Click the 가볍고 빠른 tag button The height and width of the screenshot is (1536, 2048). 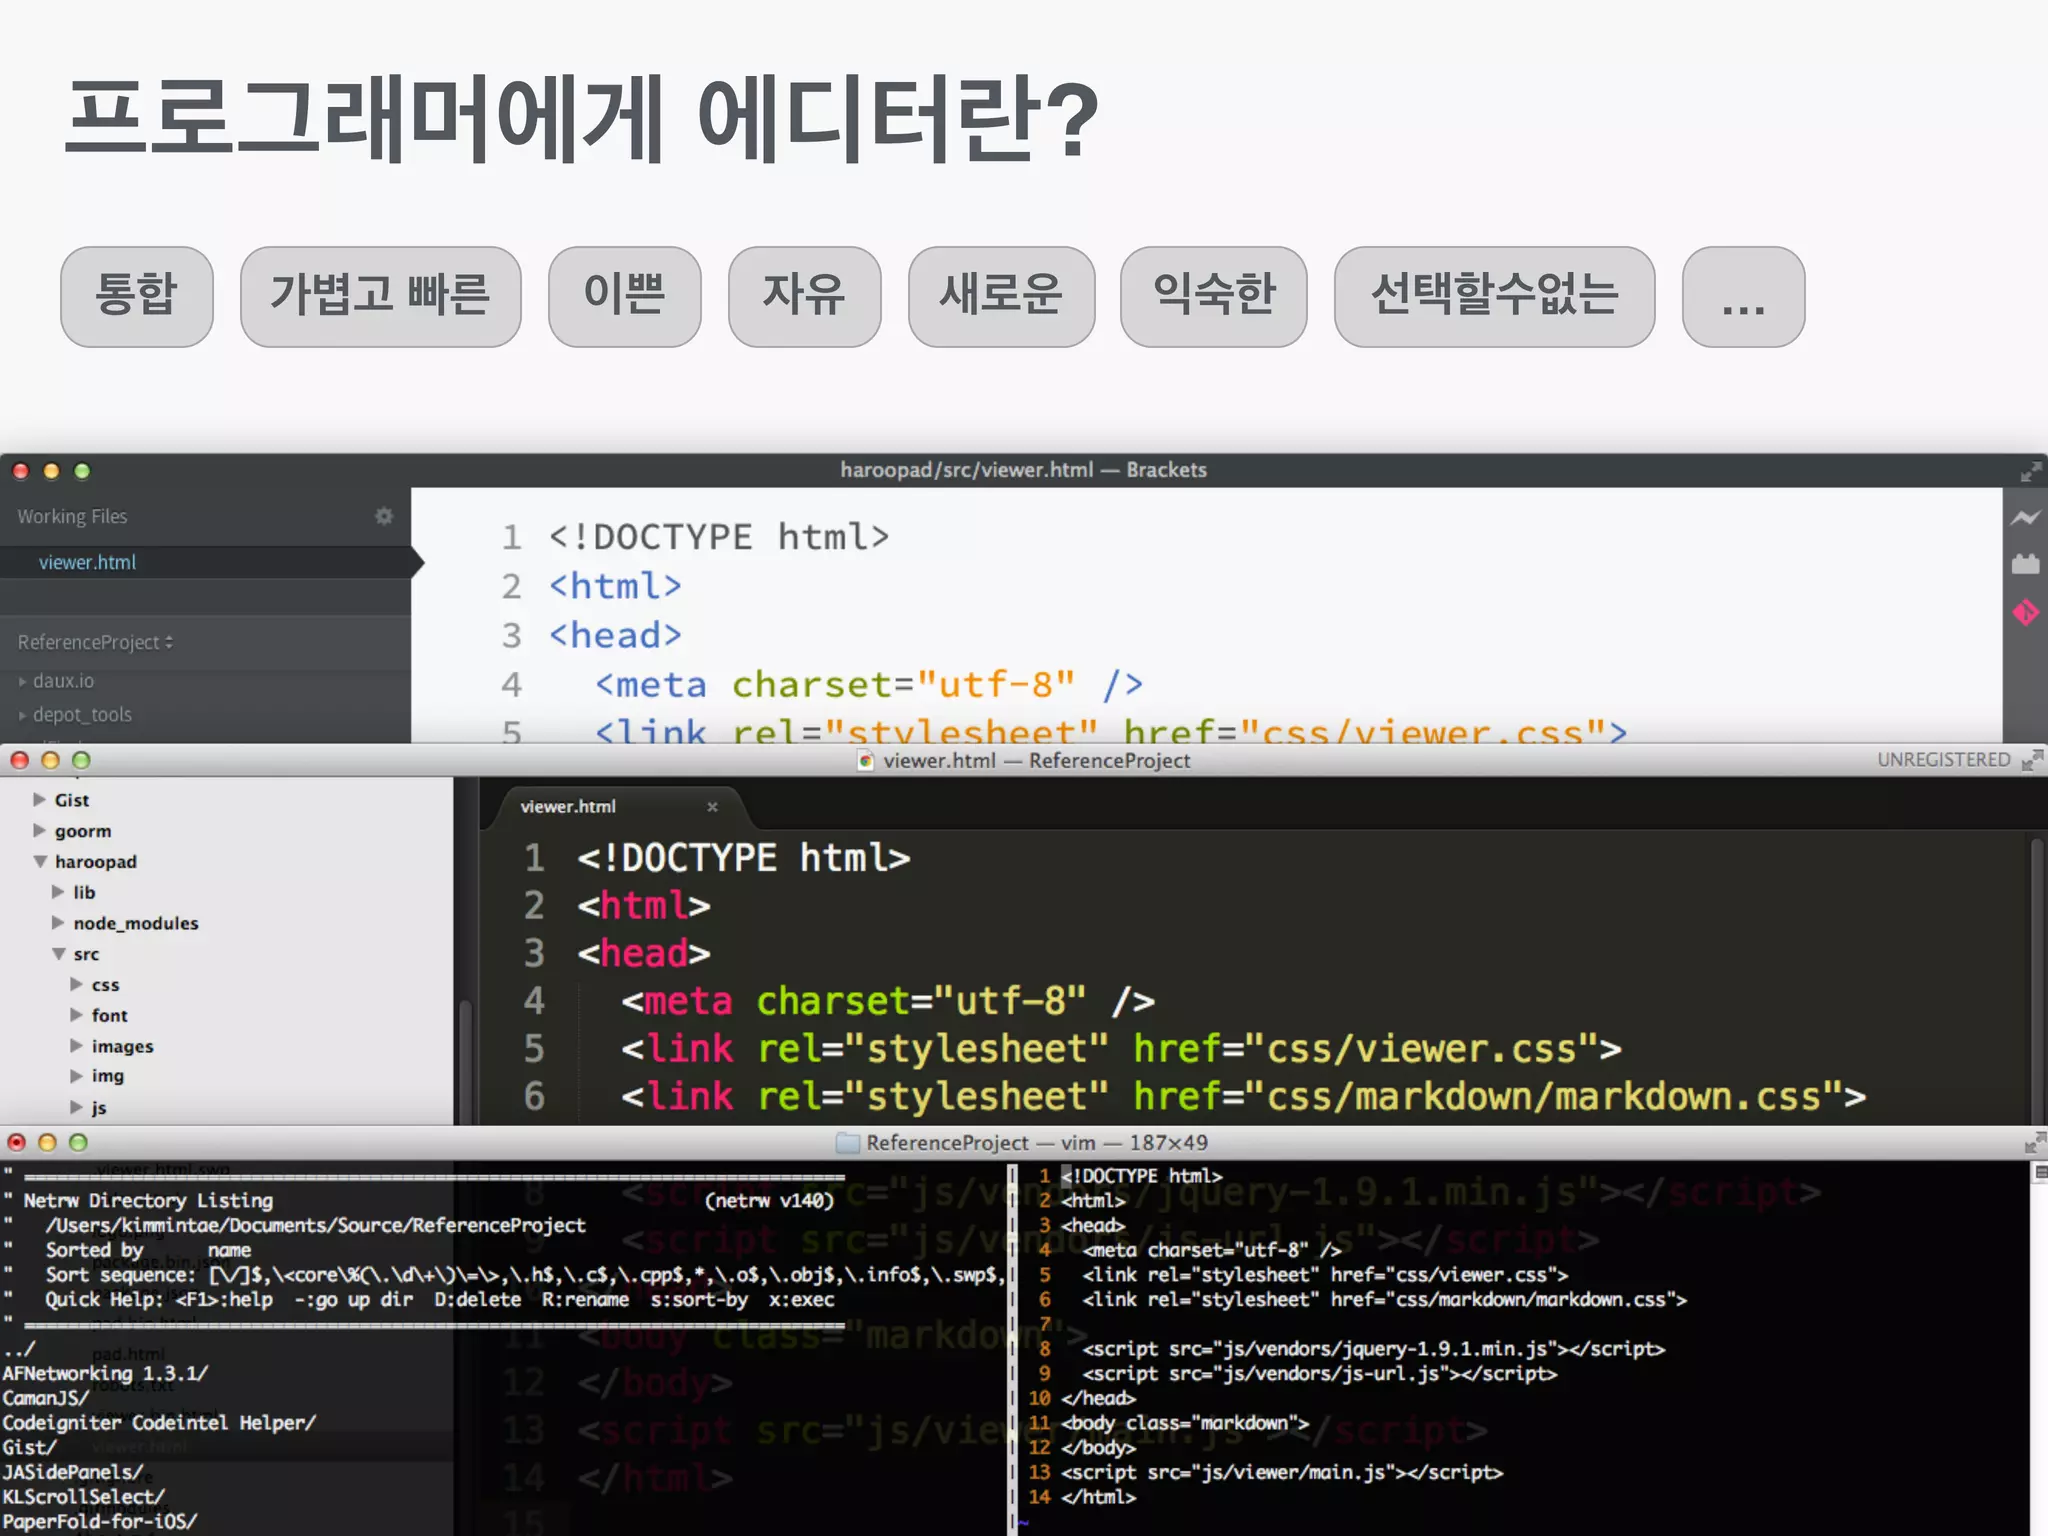coord(380,296)
